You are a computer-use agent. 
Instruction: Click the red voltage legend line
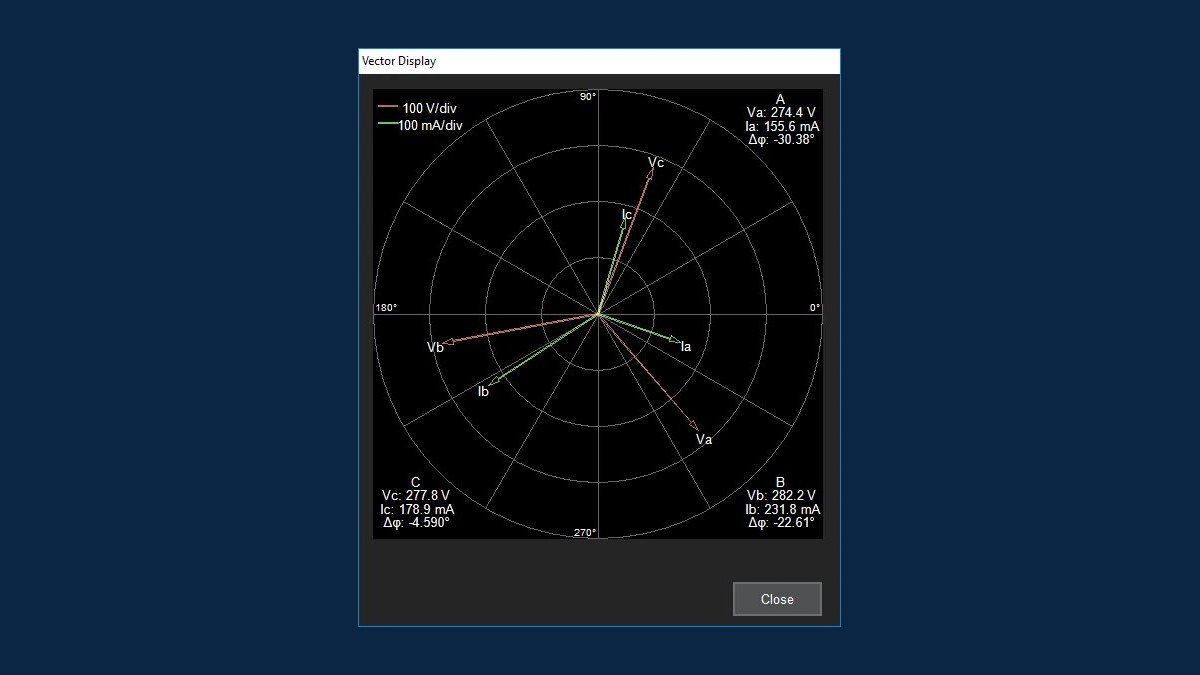coord(388,105)
